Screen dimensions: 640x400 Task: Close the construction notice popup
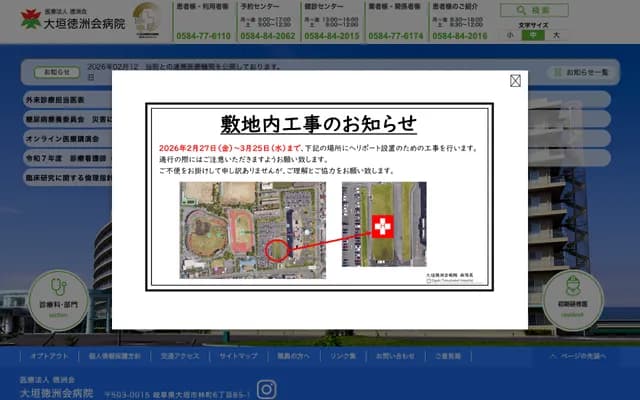[x=515, y=81]
